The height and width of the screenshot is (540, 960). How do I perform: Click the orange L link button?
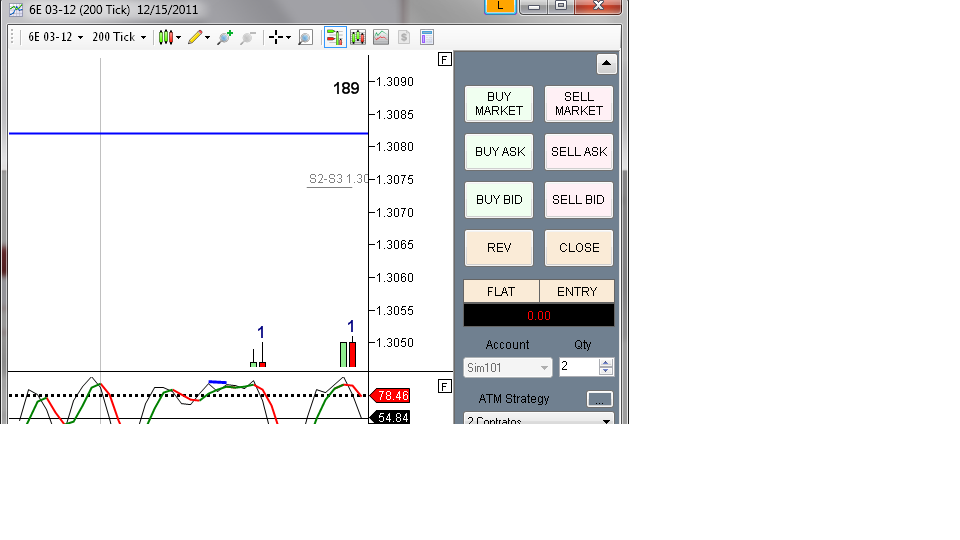[x=500, y=6]
